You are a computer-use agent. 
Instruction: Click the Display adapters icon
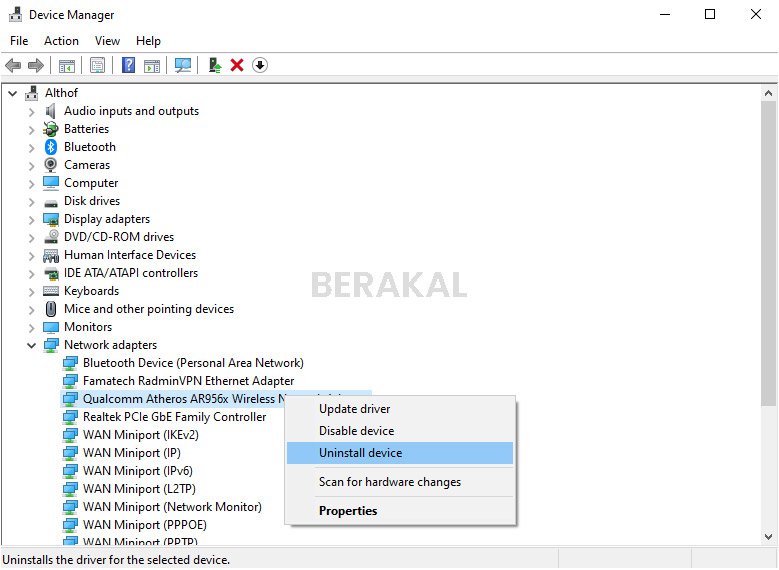(51, 219)
